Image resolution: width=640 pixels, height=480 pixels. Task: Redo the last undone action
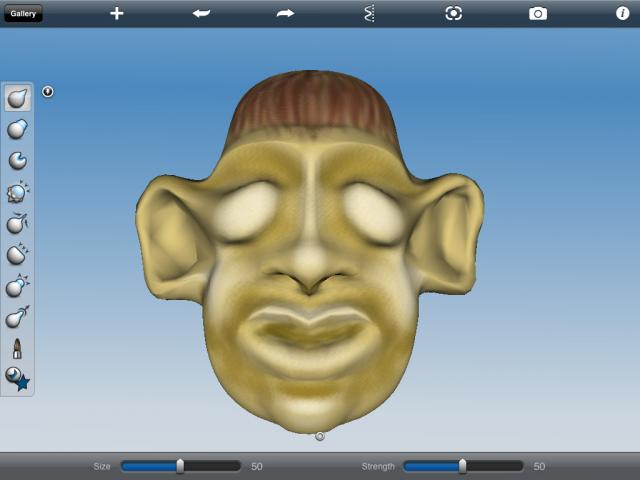tap(285, 14)
